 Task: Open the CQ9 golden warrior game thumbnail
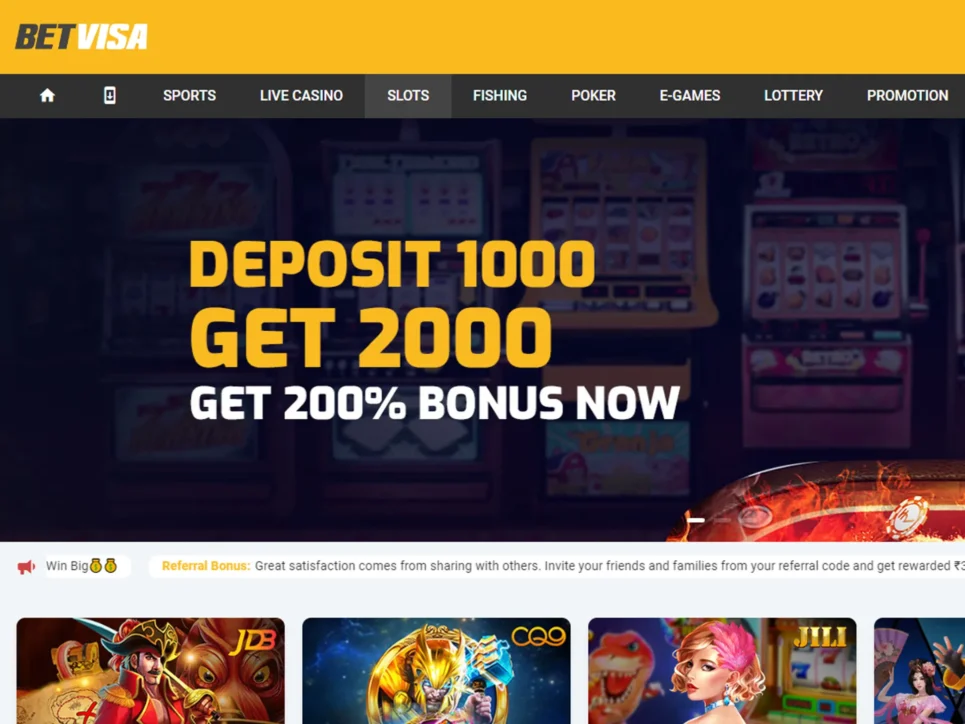point(436,671)
